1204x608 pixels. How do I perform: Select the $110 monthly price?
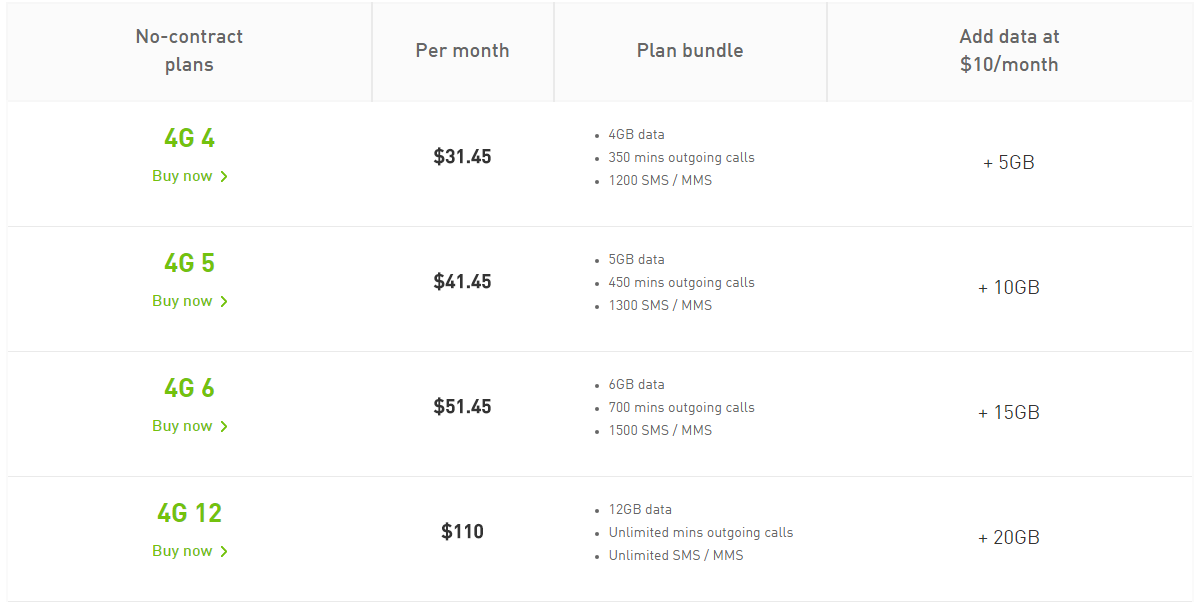click(462, 532)
